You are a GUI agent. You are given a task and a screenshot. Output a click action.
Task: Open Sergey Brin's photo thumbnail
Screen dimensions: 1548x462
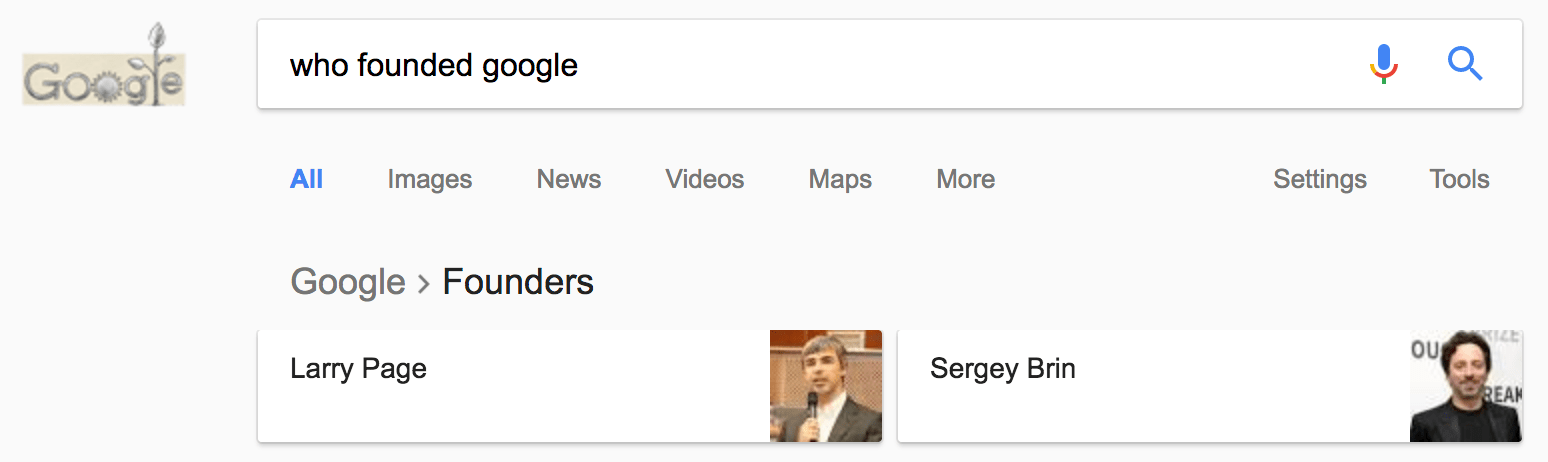1465,386
